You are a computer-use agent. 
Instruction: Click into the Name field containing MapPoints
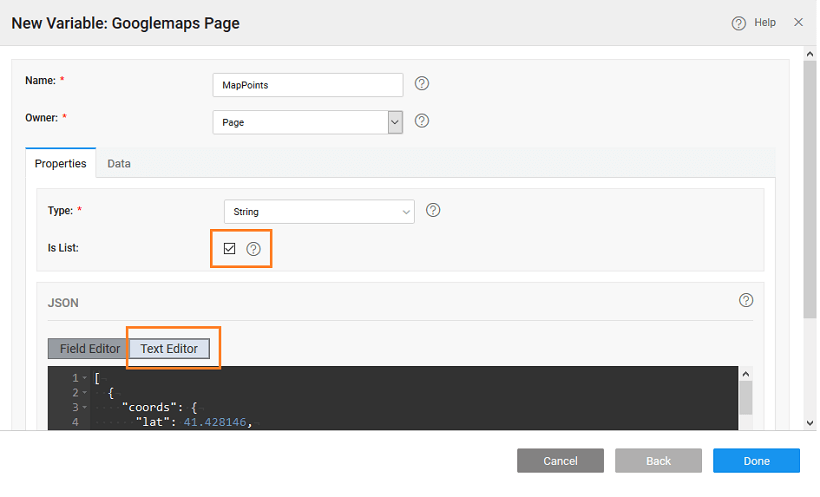(308, 85)
